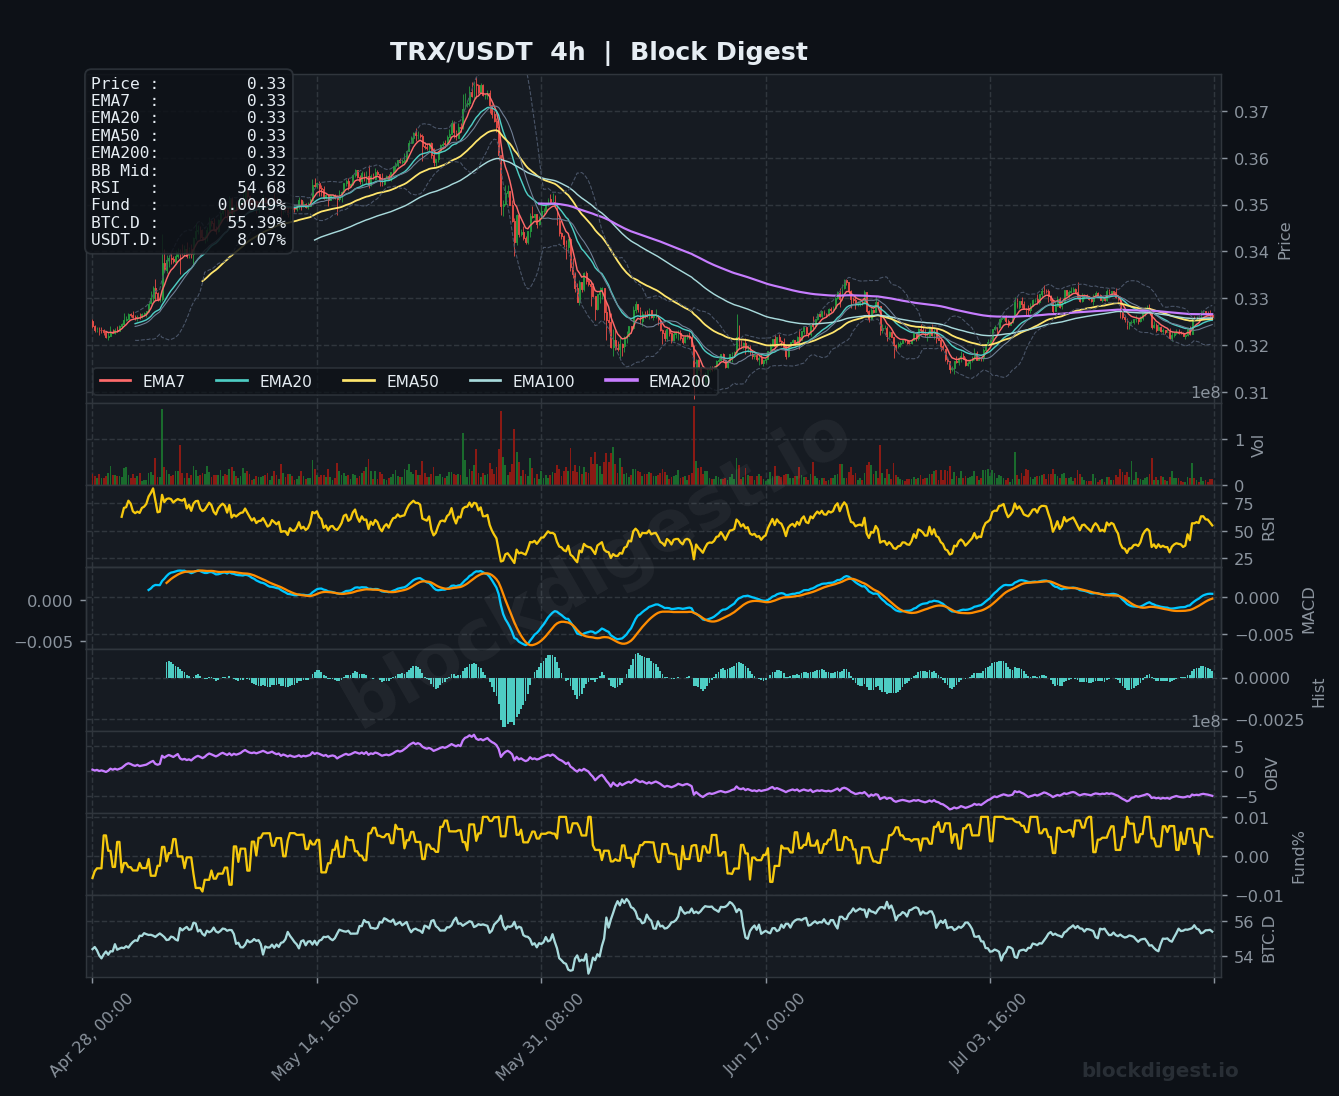Click the RSI axis label
The image size is (1339, 1096).
pyautogui.click(x=1269, y=528)
